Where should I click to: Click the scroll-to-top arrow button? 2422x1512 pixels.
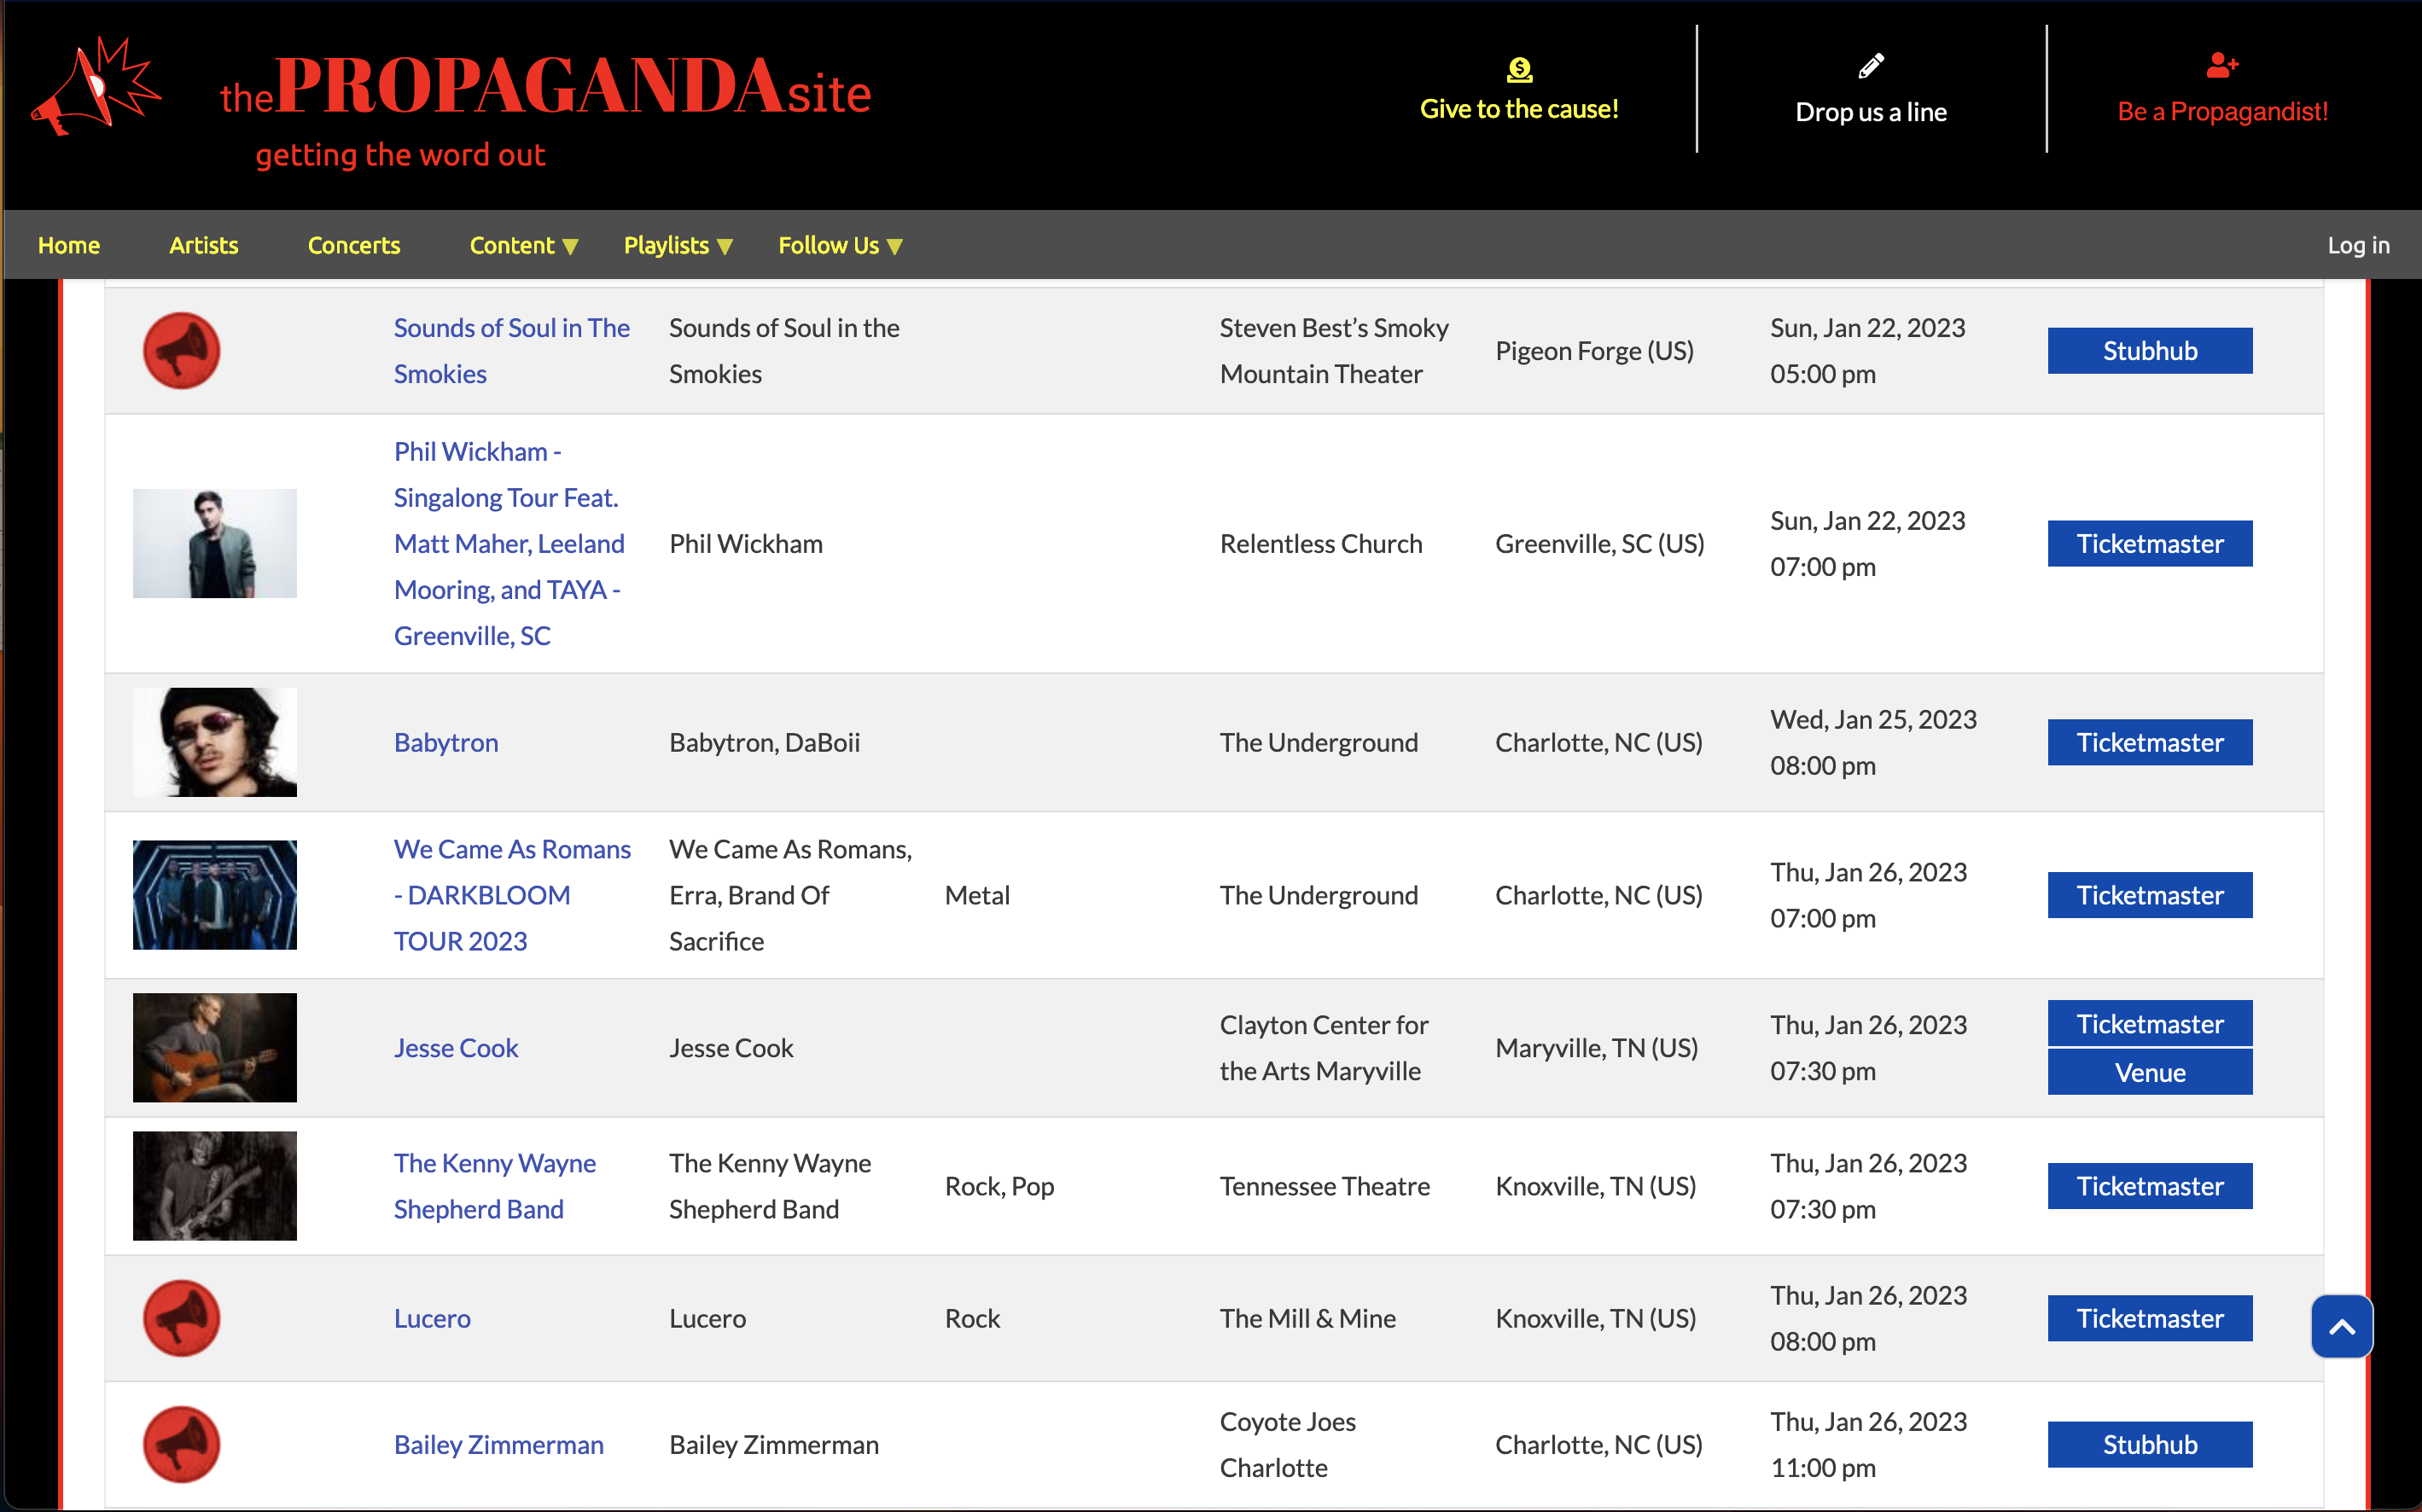[x=2341, y=1326]
